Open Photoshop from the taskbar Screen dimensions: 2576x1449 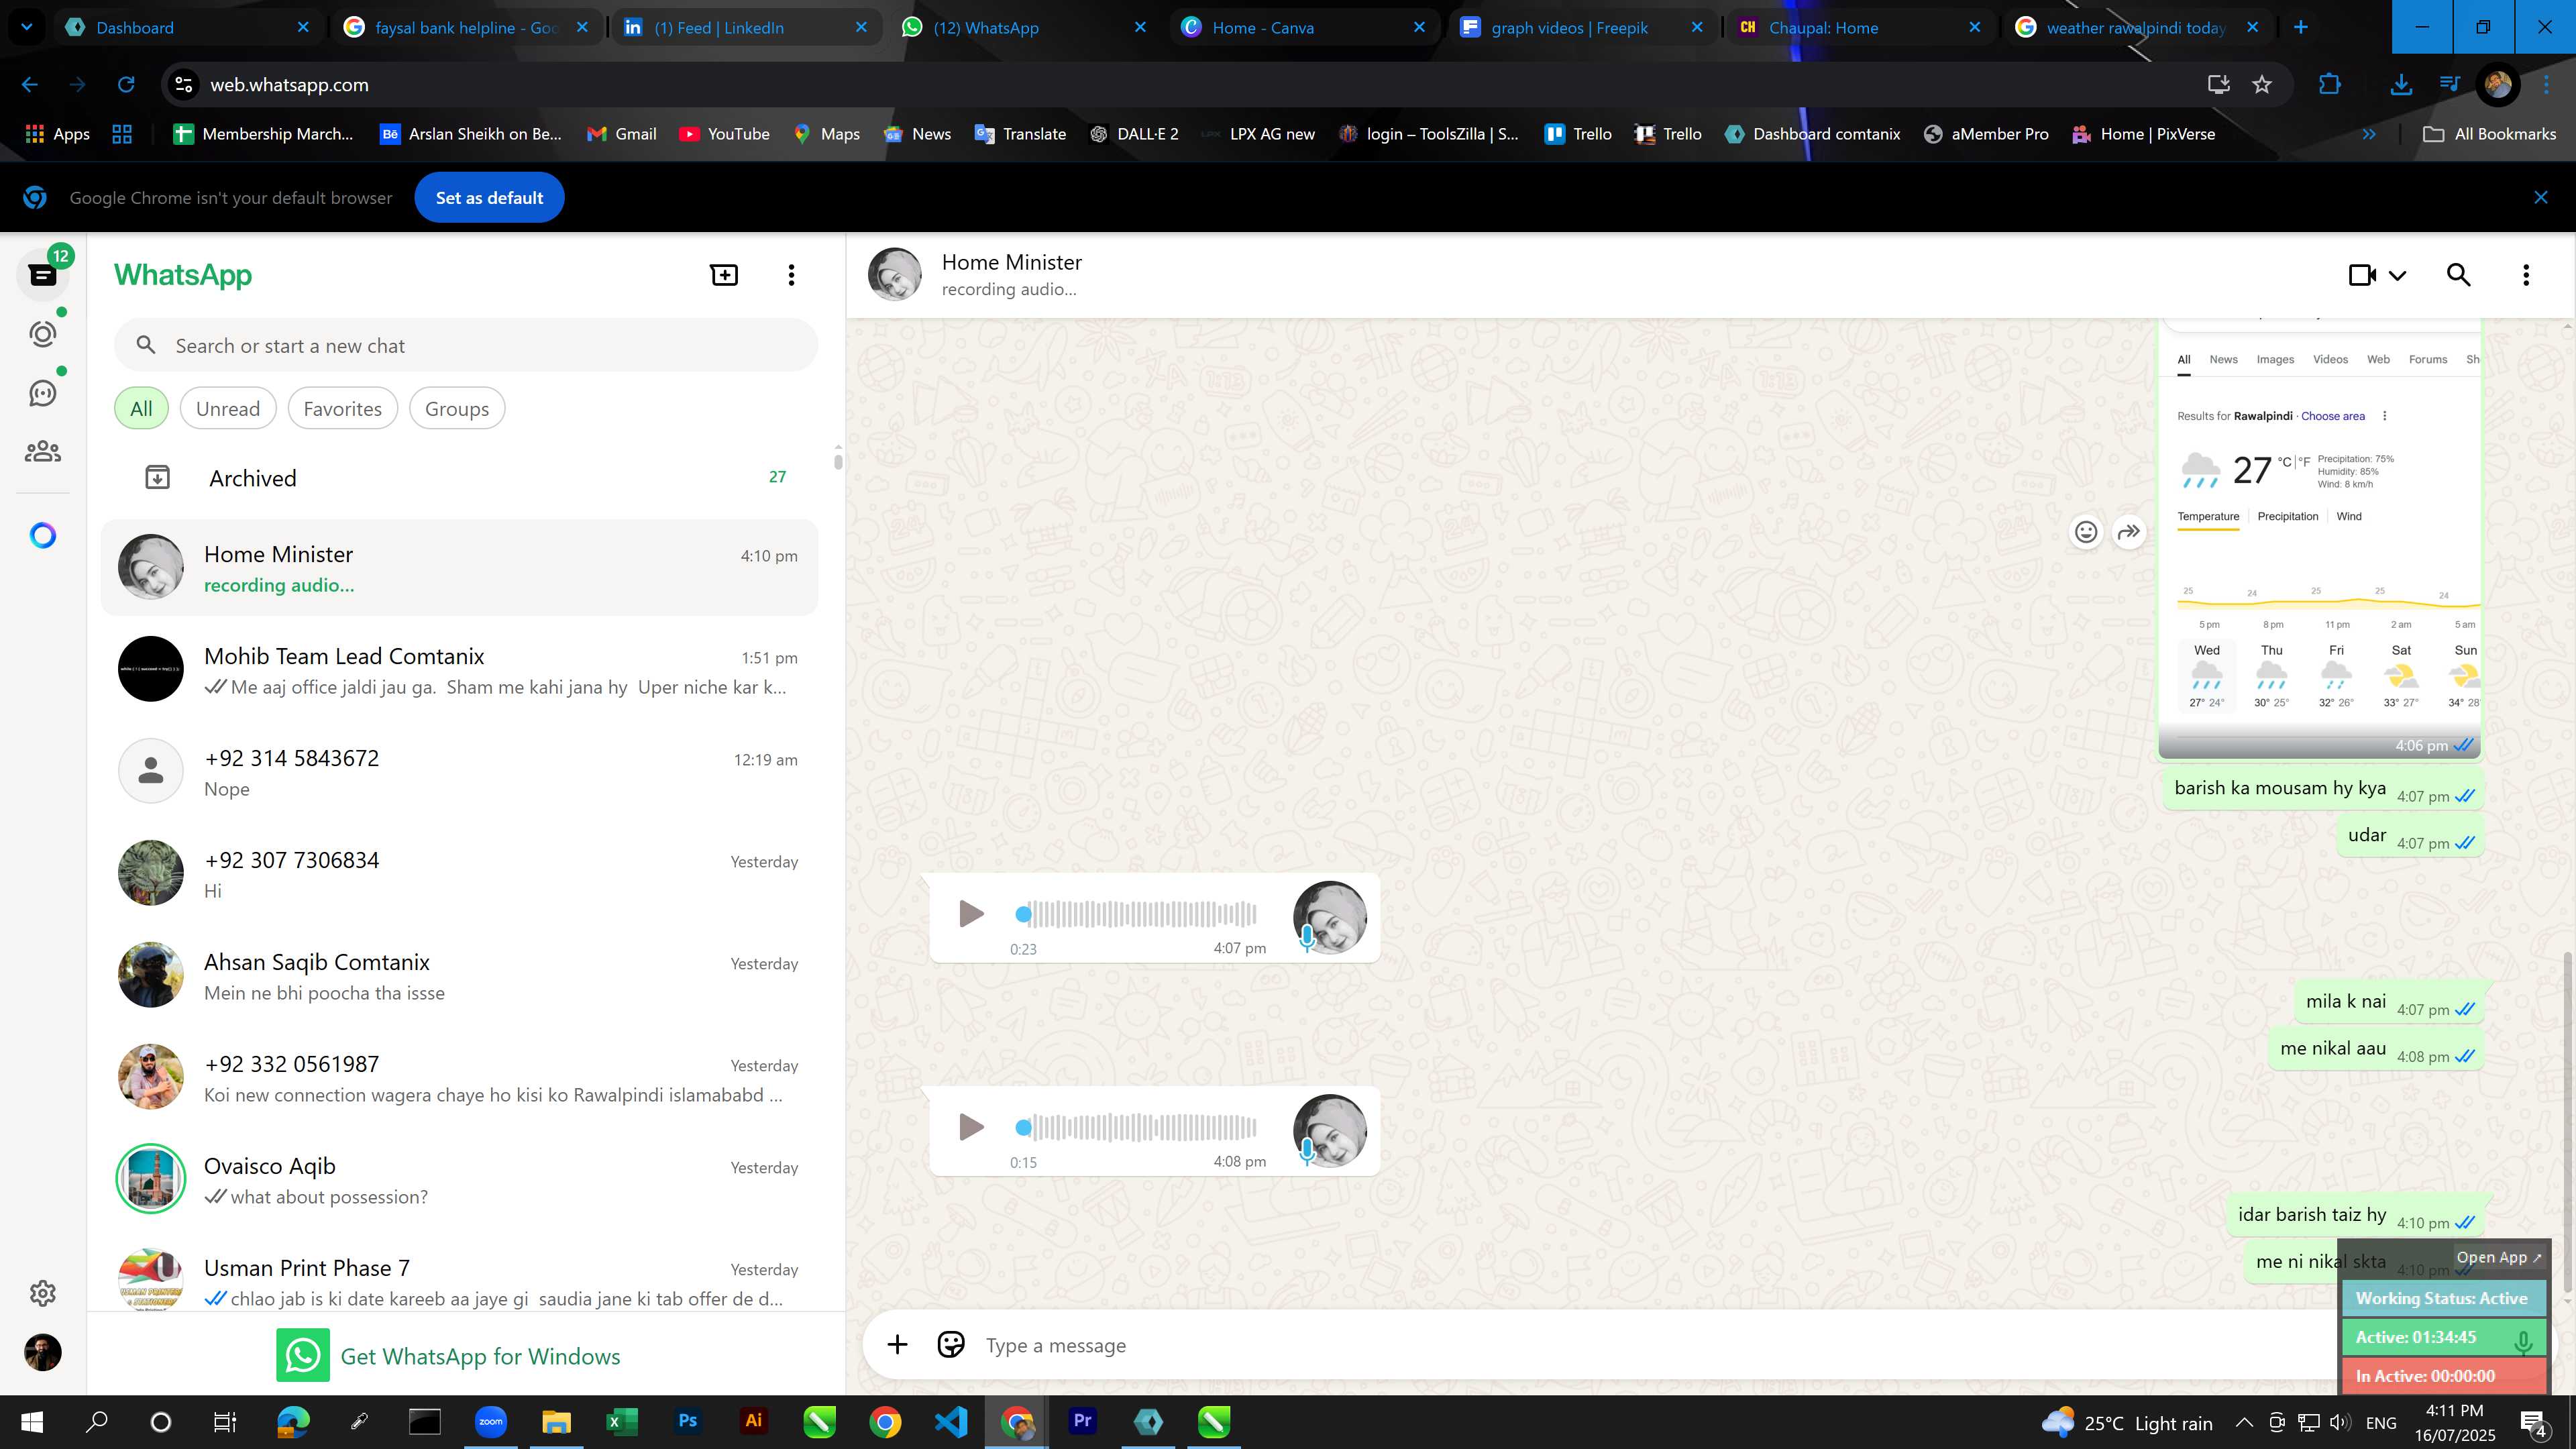[687, 1421]
